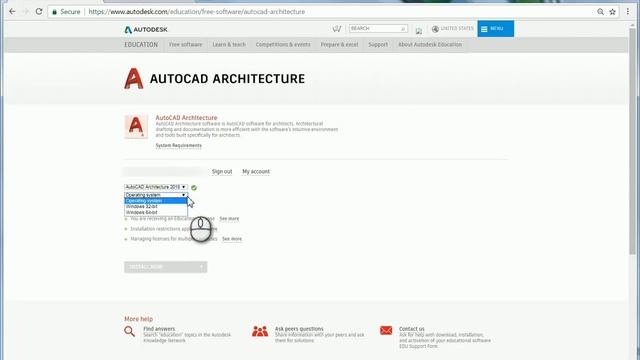Open the Contact us help link
640x360 pixels.
[x=411, y=329]
